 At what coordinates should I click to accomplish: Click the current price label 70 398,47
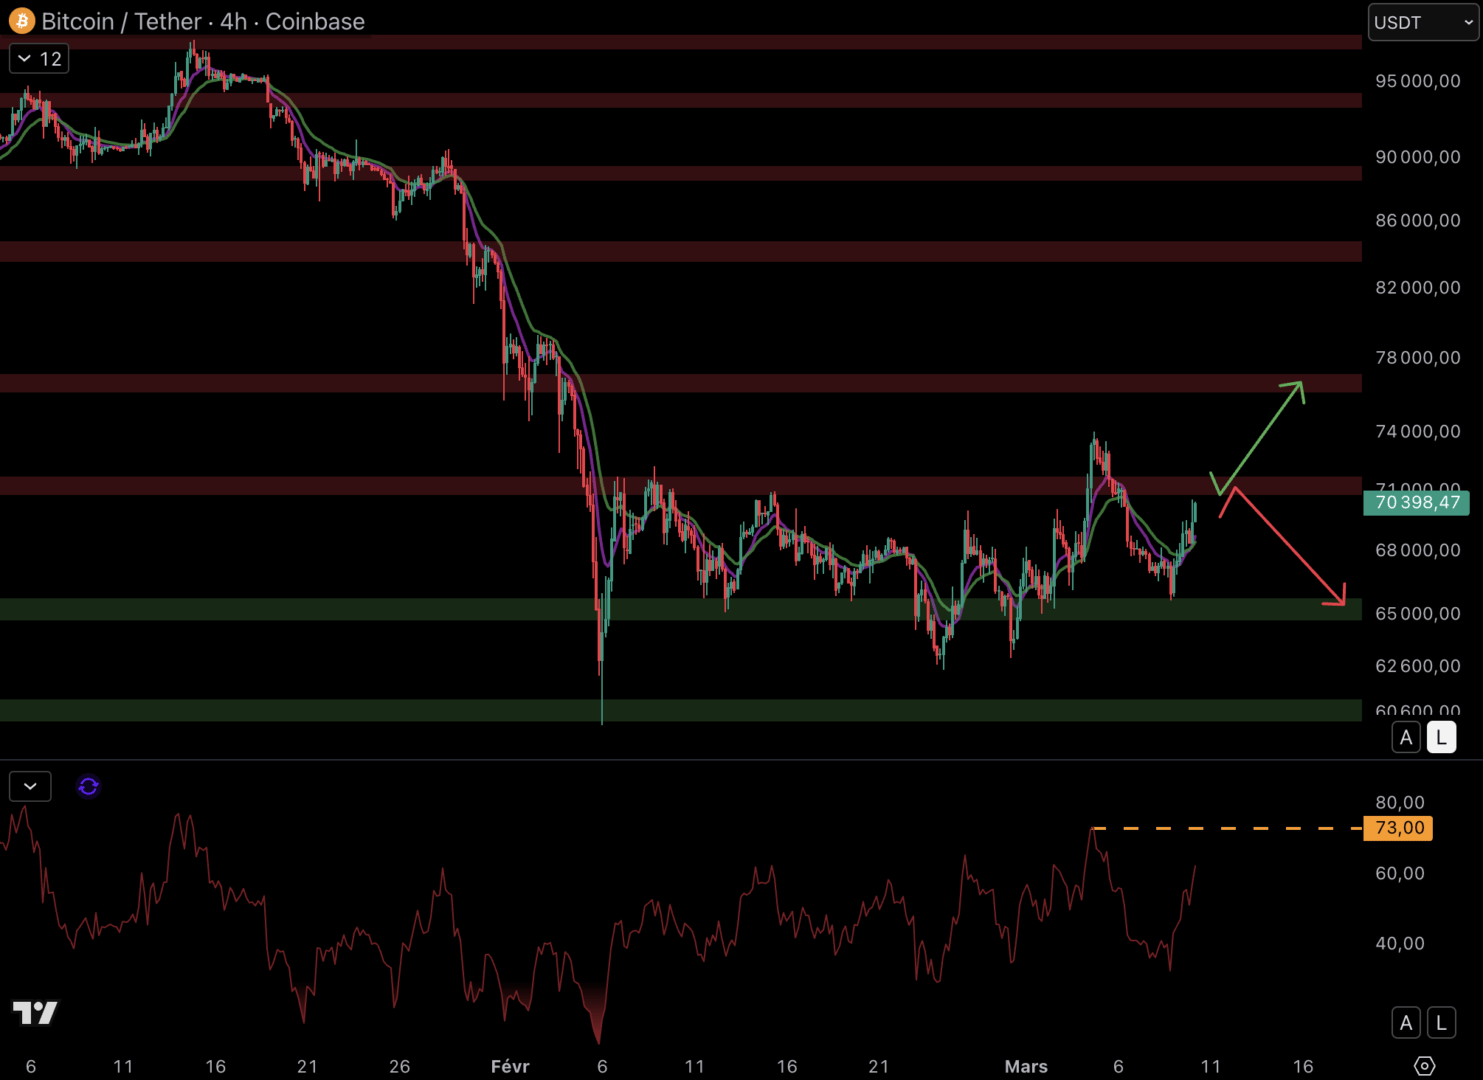click(1416, 502)
